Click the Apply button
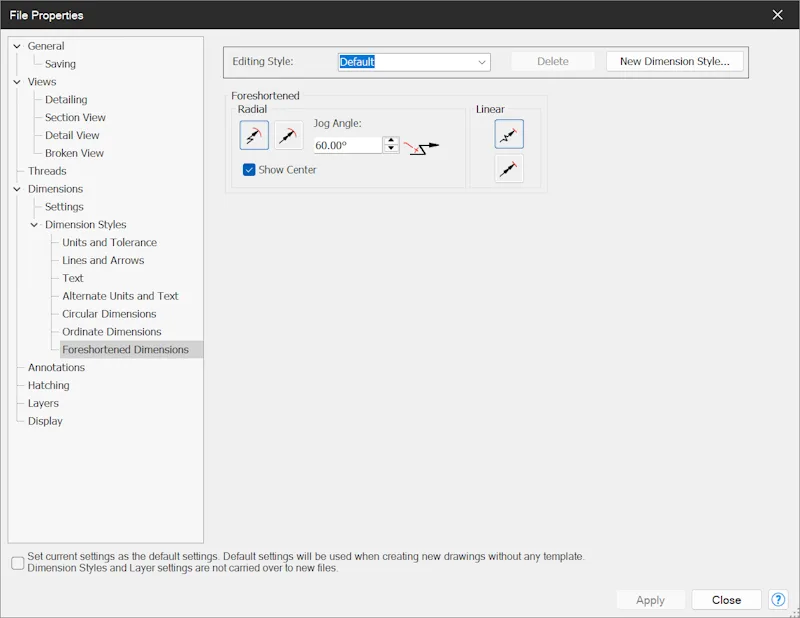 click(x=650, y=600)
